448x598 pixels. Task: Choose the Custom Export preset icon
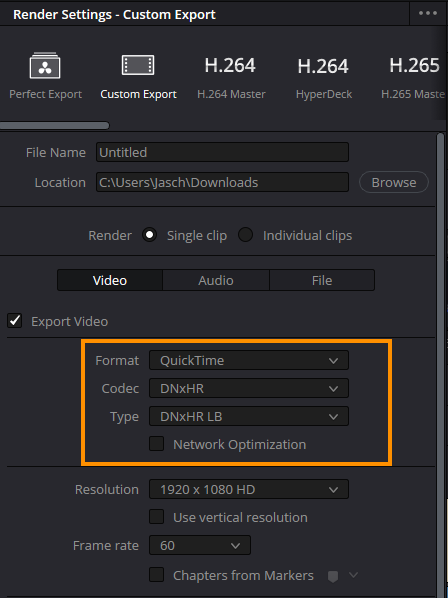click(x=138, y=65)
